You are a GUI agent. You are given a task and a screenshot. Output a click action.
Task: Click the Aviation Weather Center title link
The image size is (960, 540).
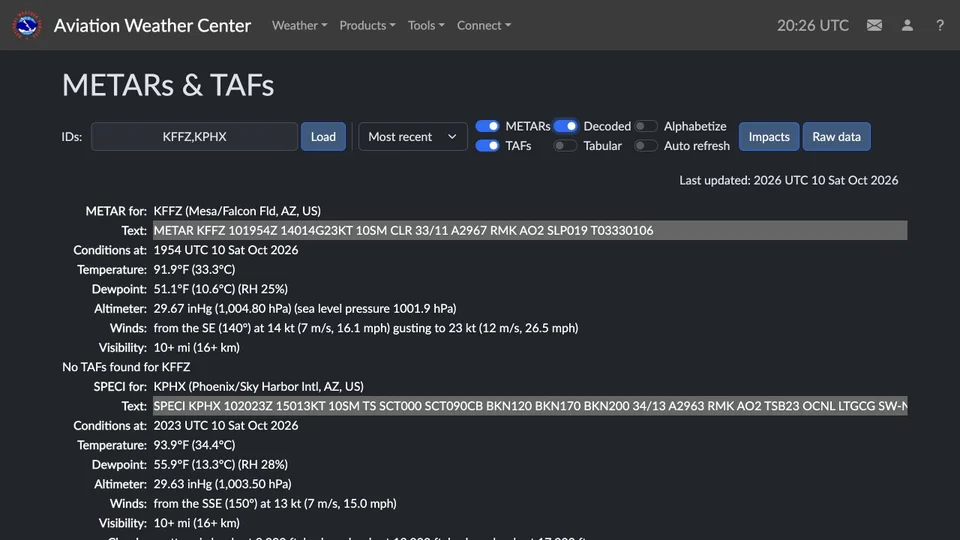coord(152,25)
